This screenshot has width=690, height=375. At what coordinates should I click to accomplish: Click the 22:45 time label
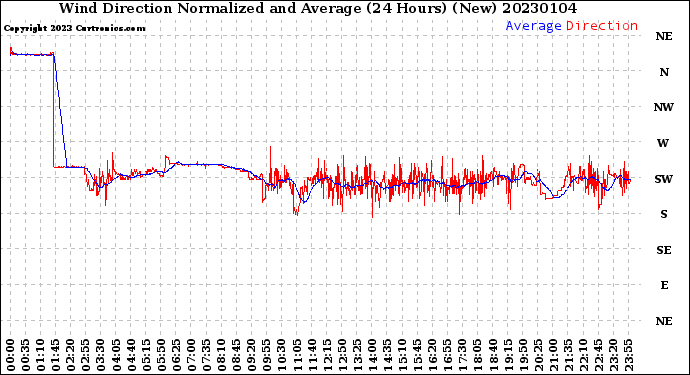[598, 355]
